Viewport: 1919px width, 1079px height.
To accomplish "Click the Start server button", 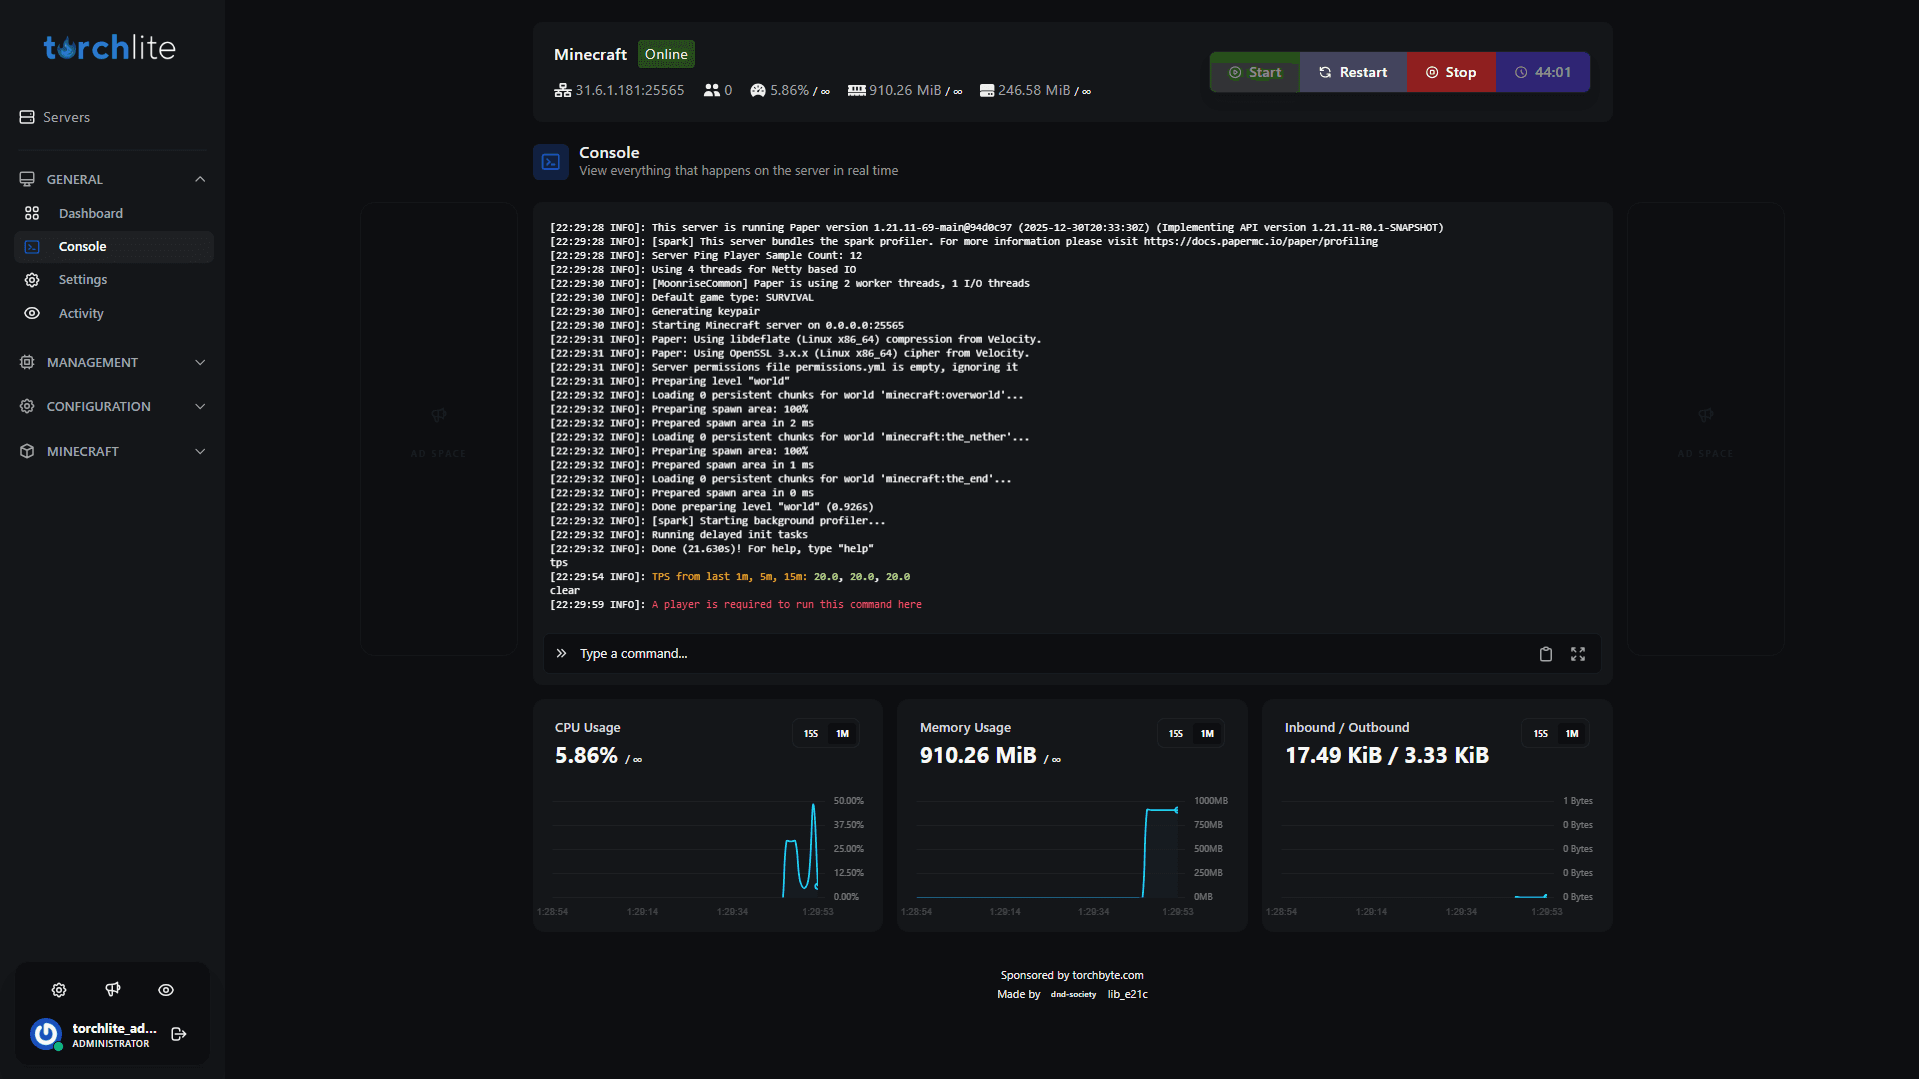I will 1254,72.
